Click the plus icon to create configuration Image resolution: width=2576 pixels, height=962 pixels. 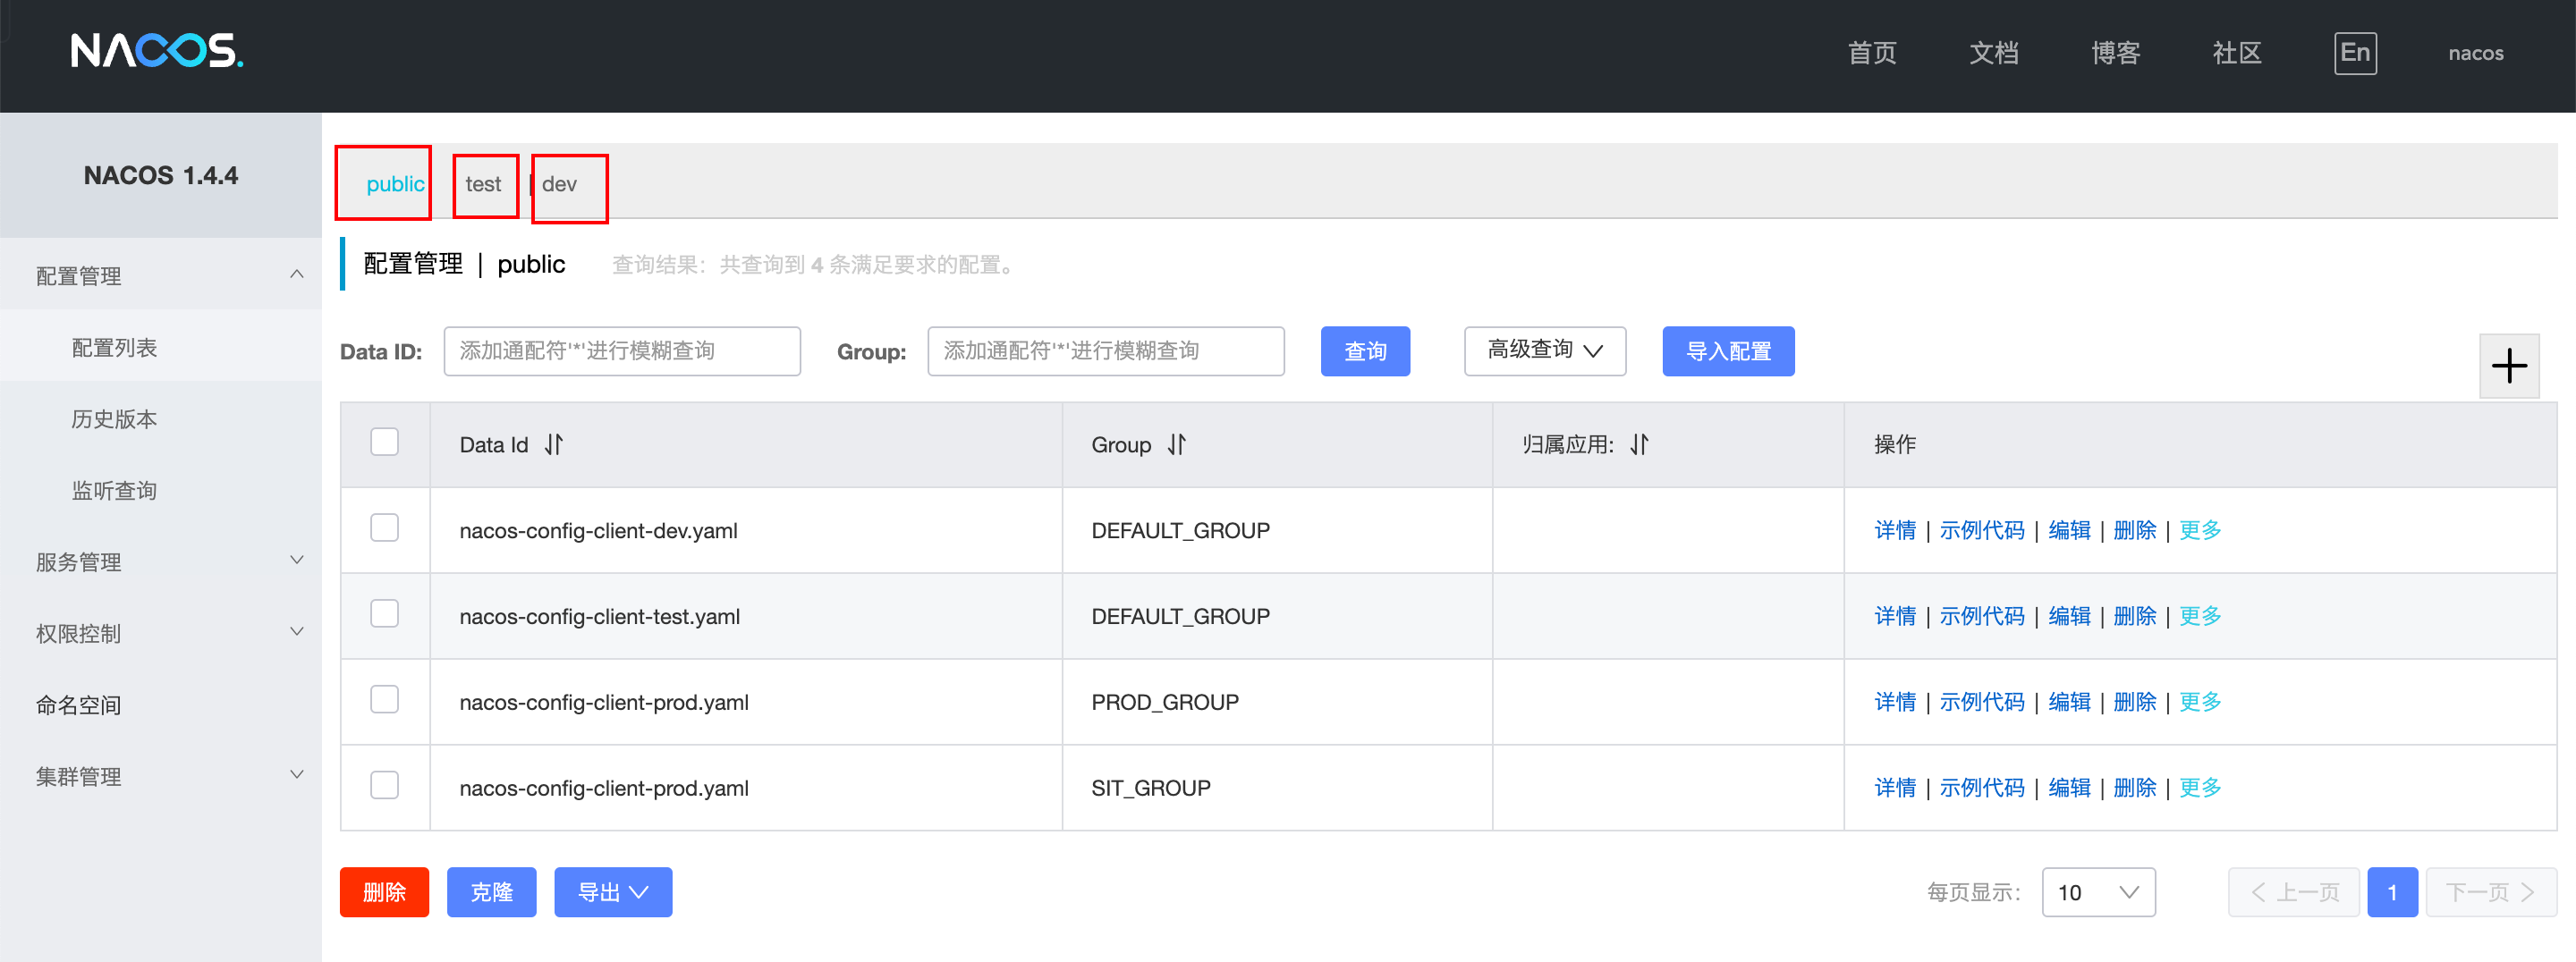tap(2509, 366)
